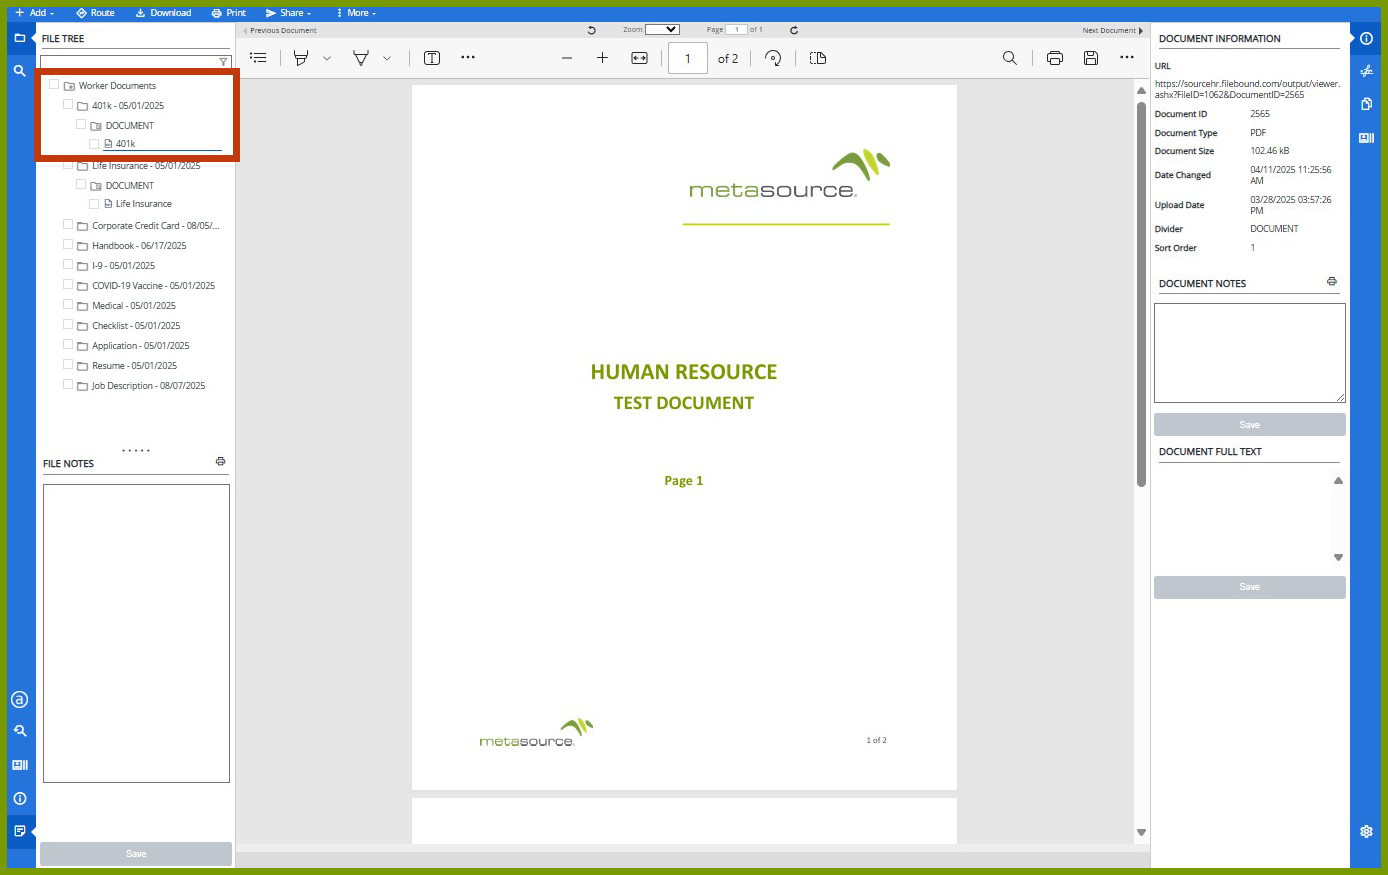Open the File Tree folder icon in sidebar
The image size is (1388, 875).
point(19,38)
